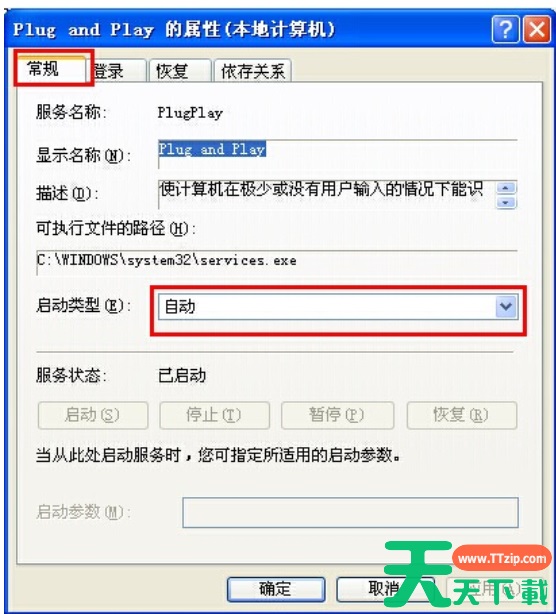Click the description scroll down arrow

[x=505, y=202]
